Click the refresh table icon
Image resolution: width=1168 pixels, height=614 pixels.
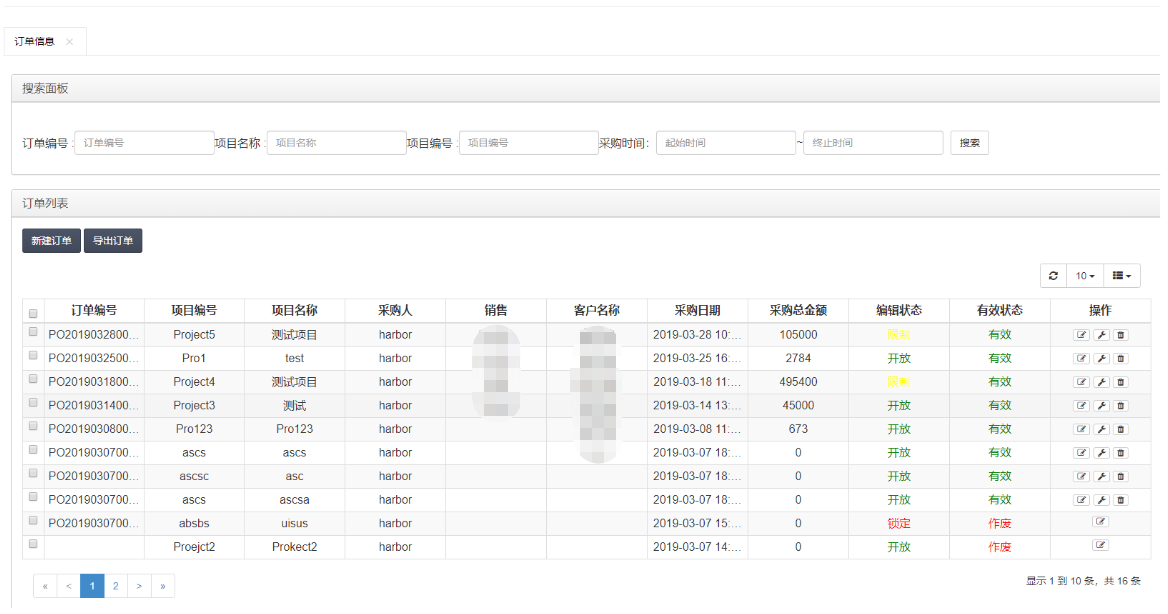[1053, 275]
